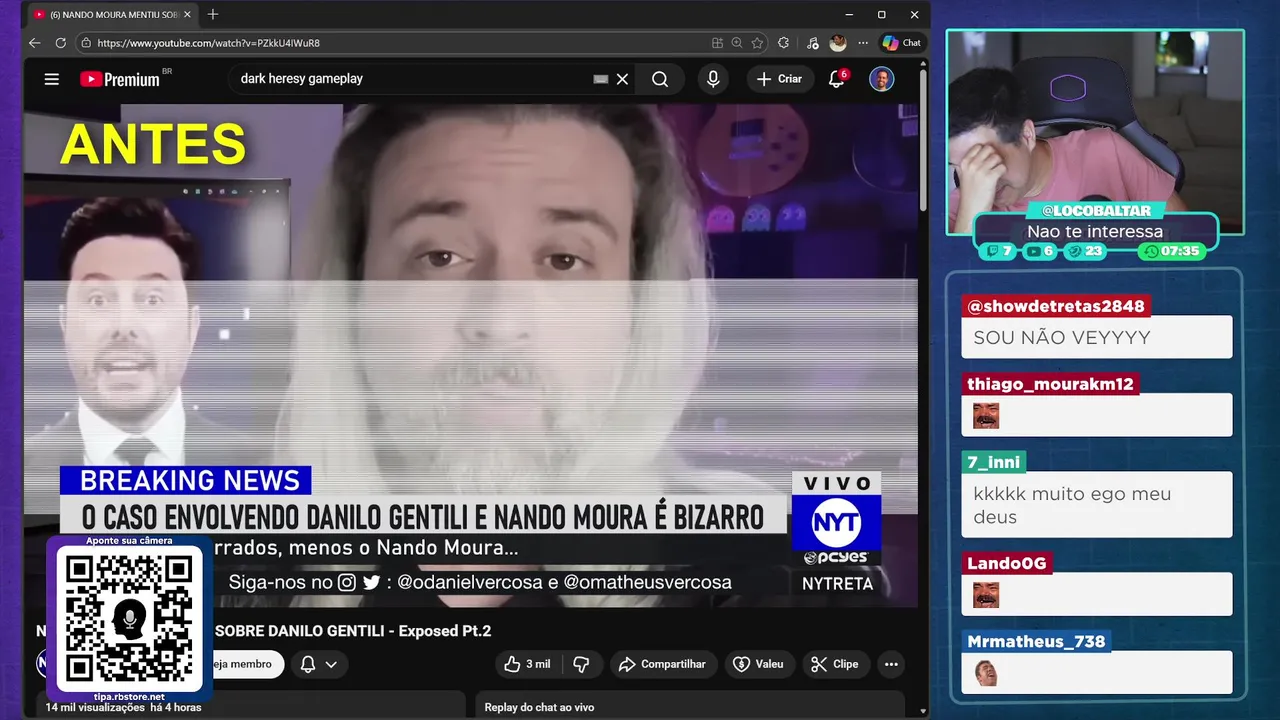Screen dimensions: 1280x720
Task: Open the media control music icon in toolbar
Action: coord(812,43)
